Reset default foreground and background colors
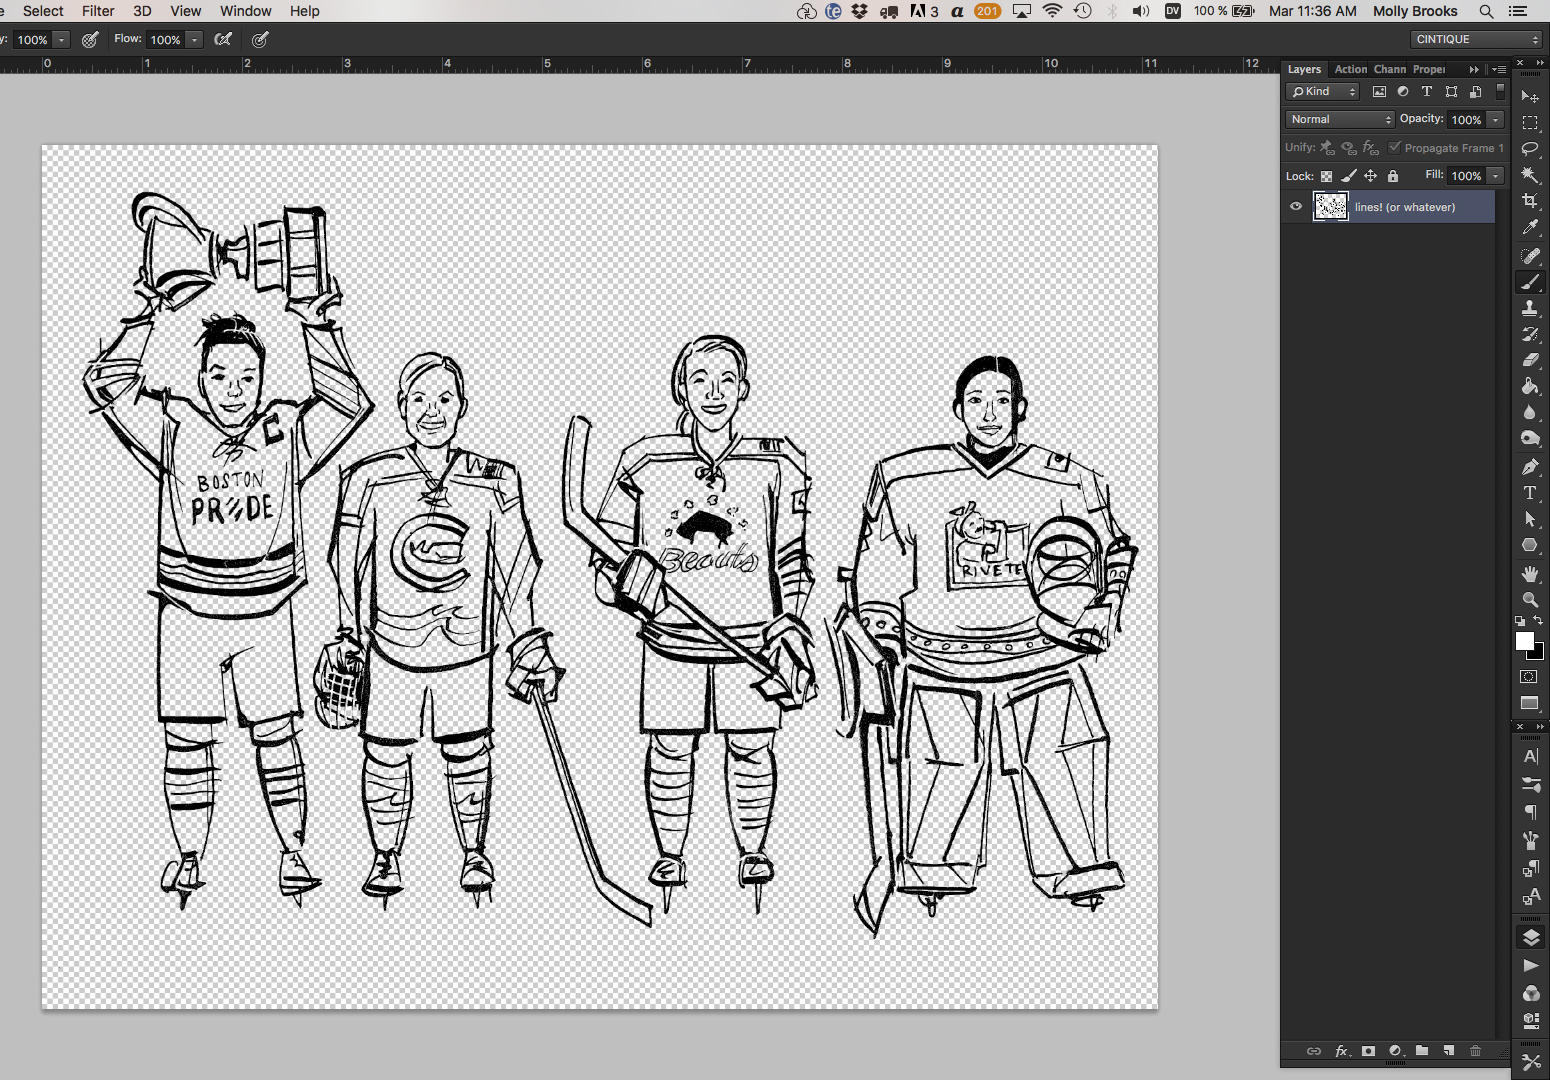1550x1080 pixels. (x=1520, y=621)
